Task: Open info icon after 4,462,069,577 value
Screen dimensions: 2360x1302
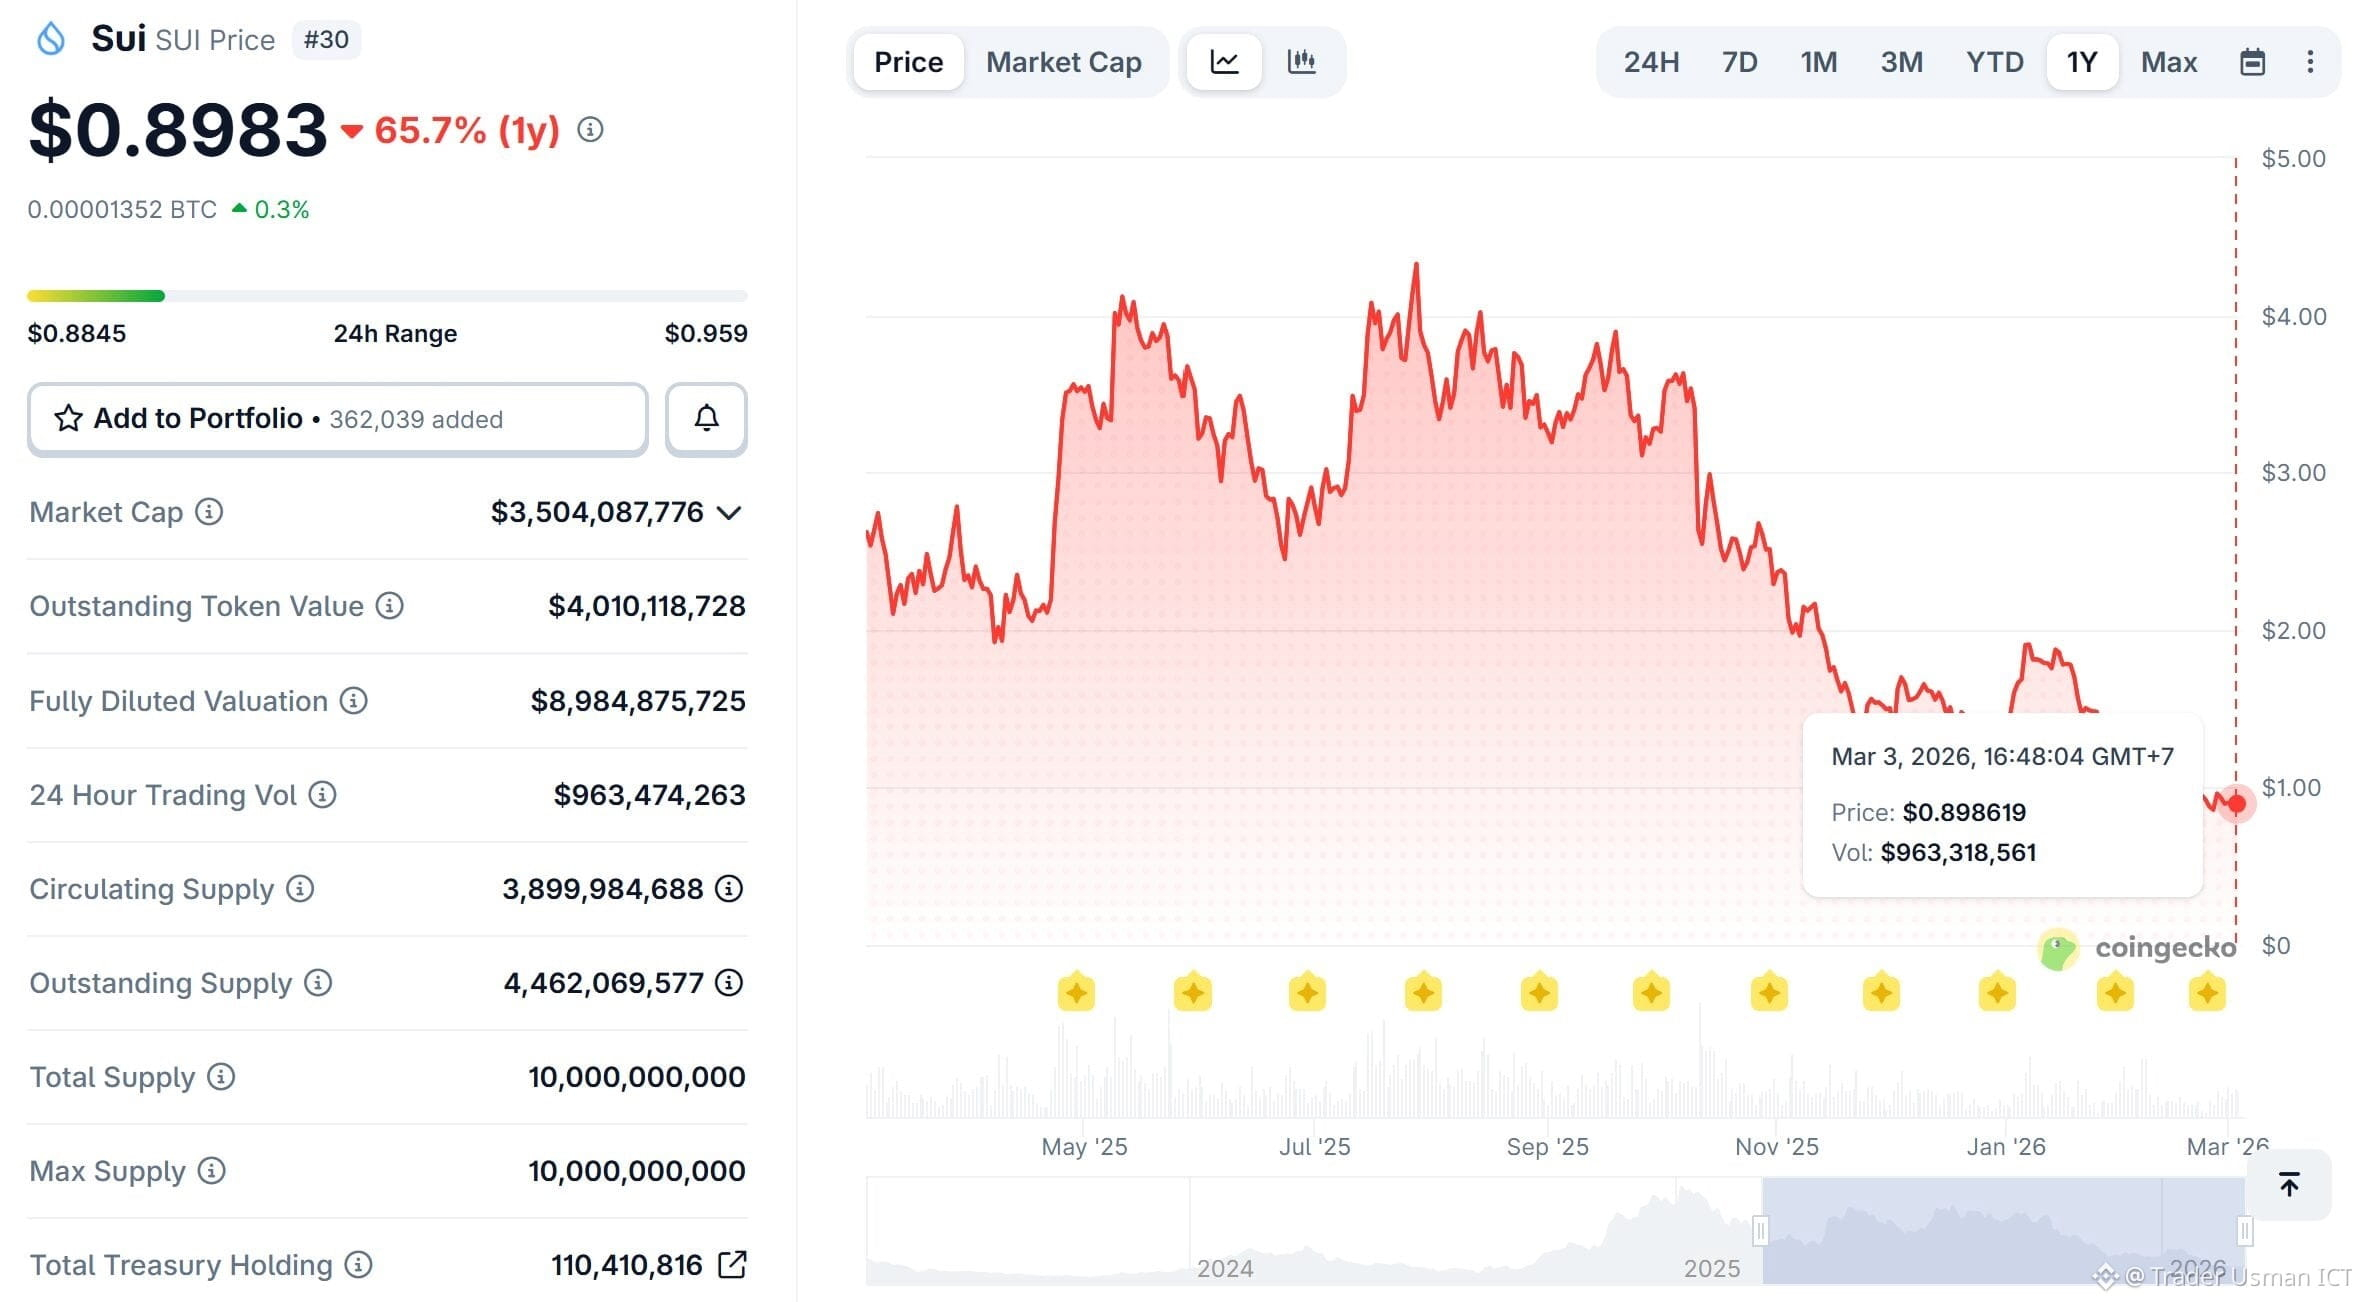Action: (x=729, y=983)
